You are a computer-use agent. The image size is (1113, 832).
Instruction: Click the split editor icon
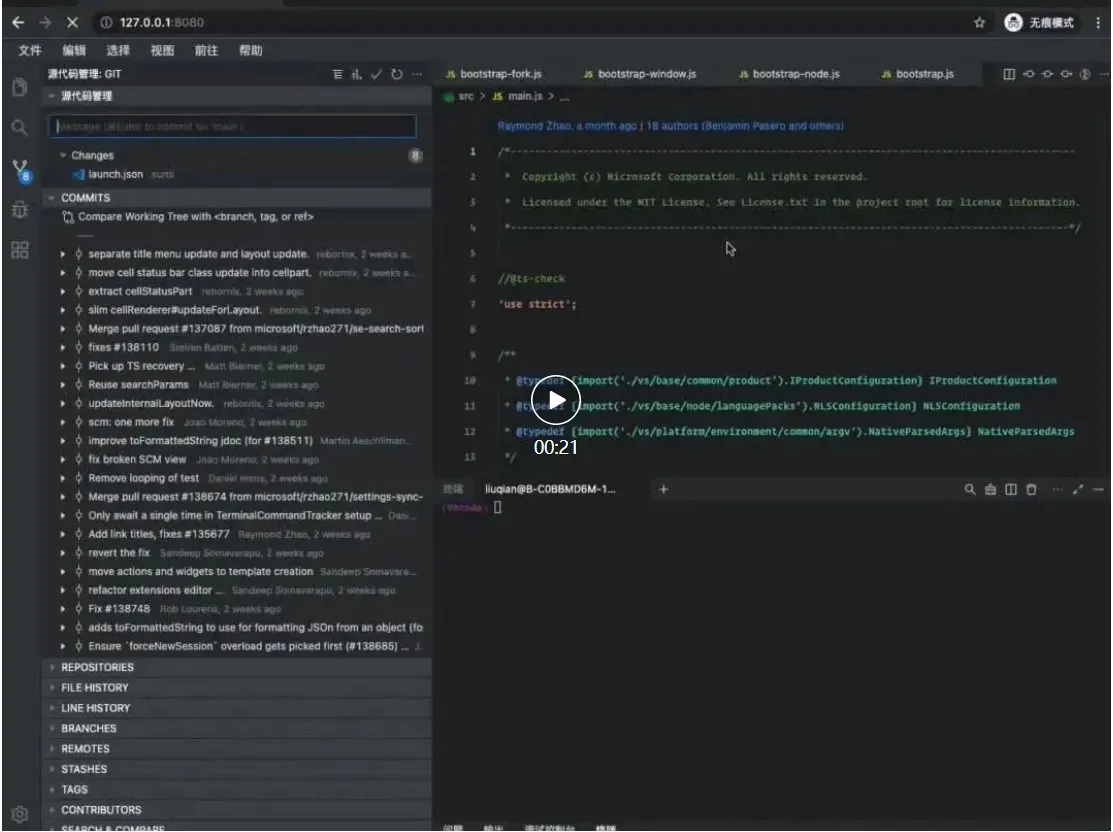point(1009,74)
